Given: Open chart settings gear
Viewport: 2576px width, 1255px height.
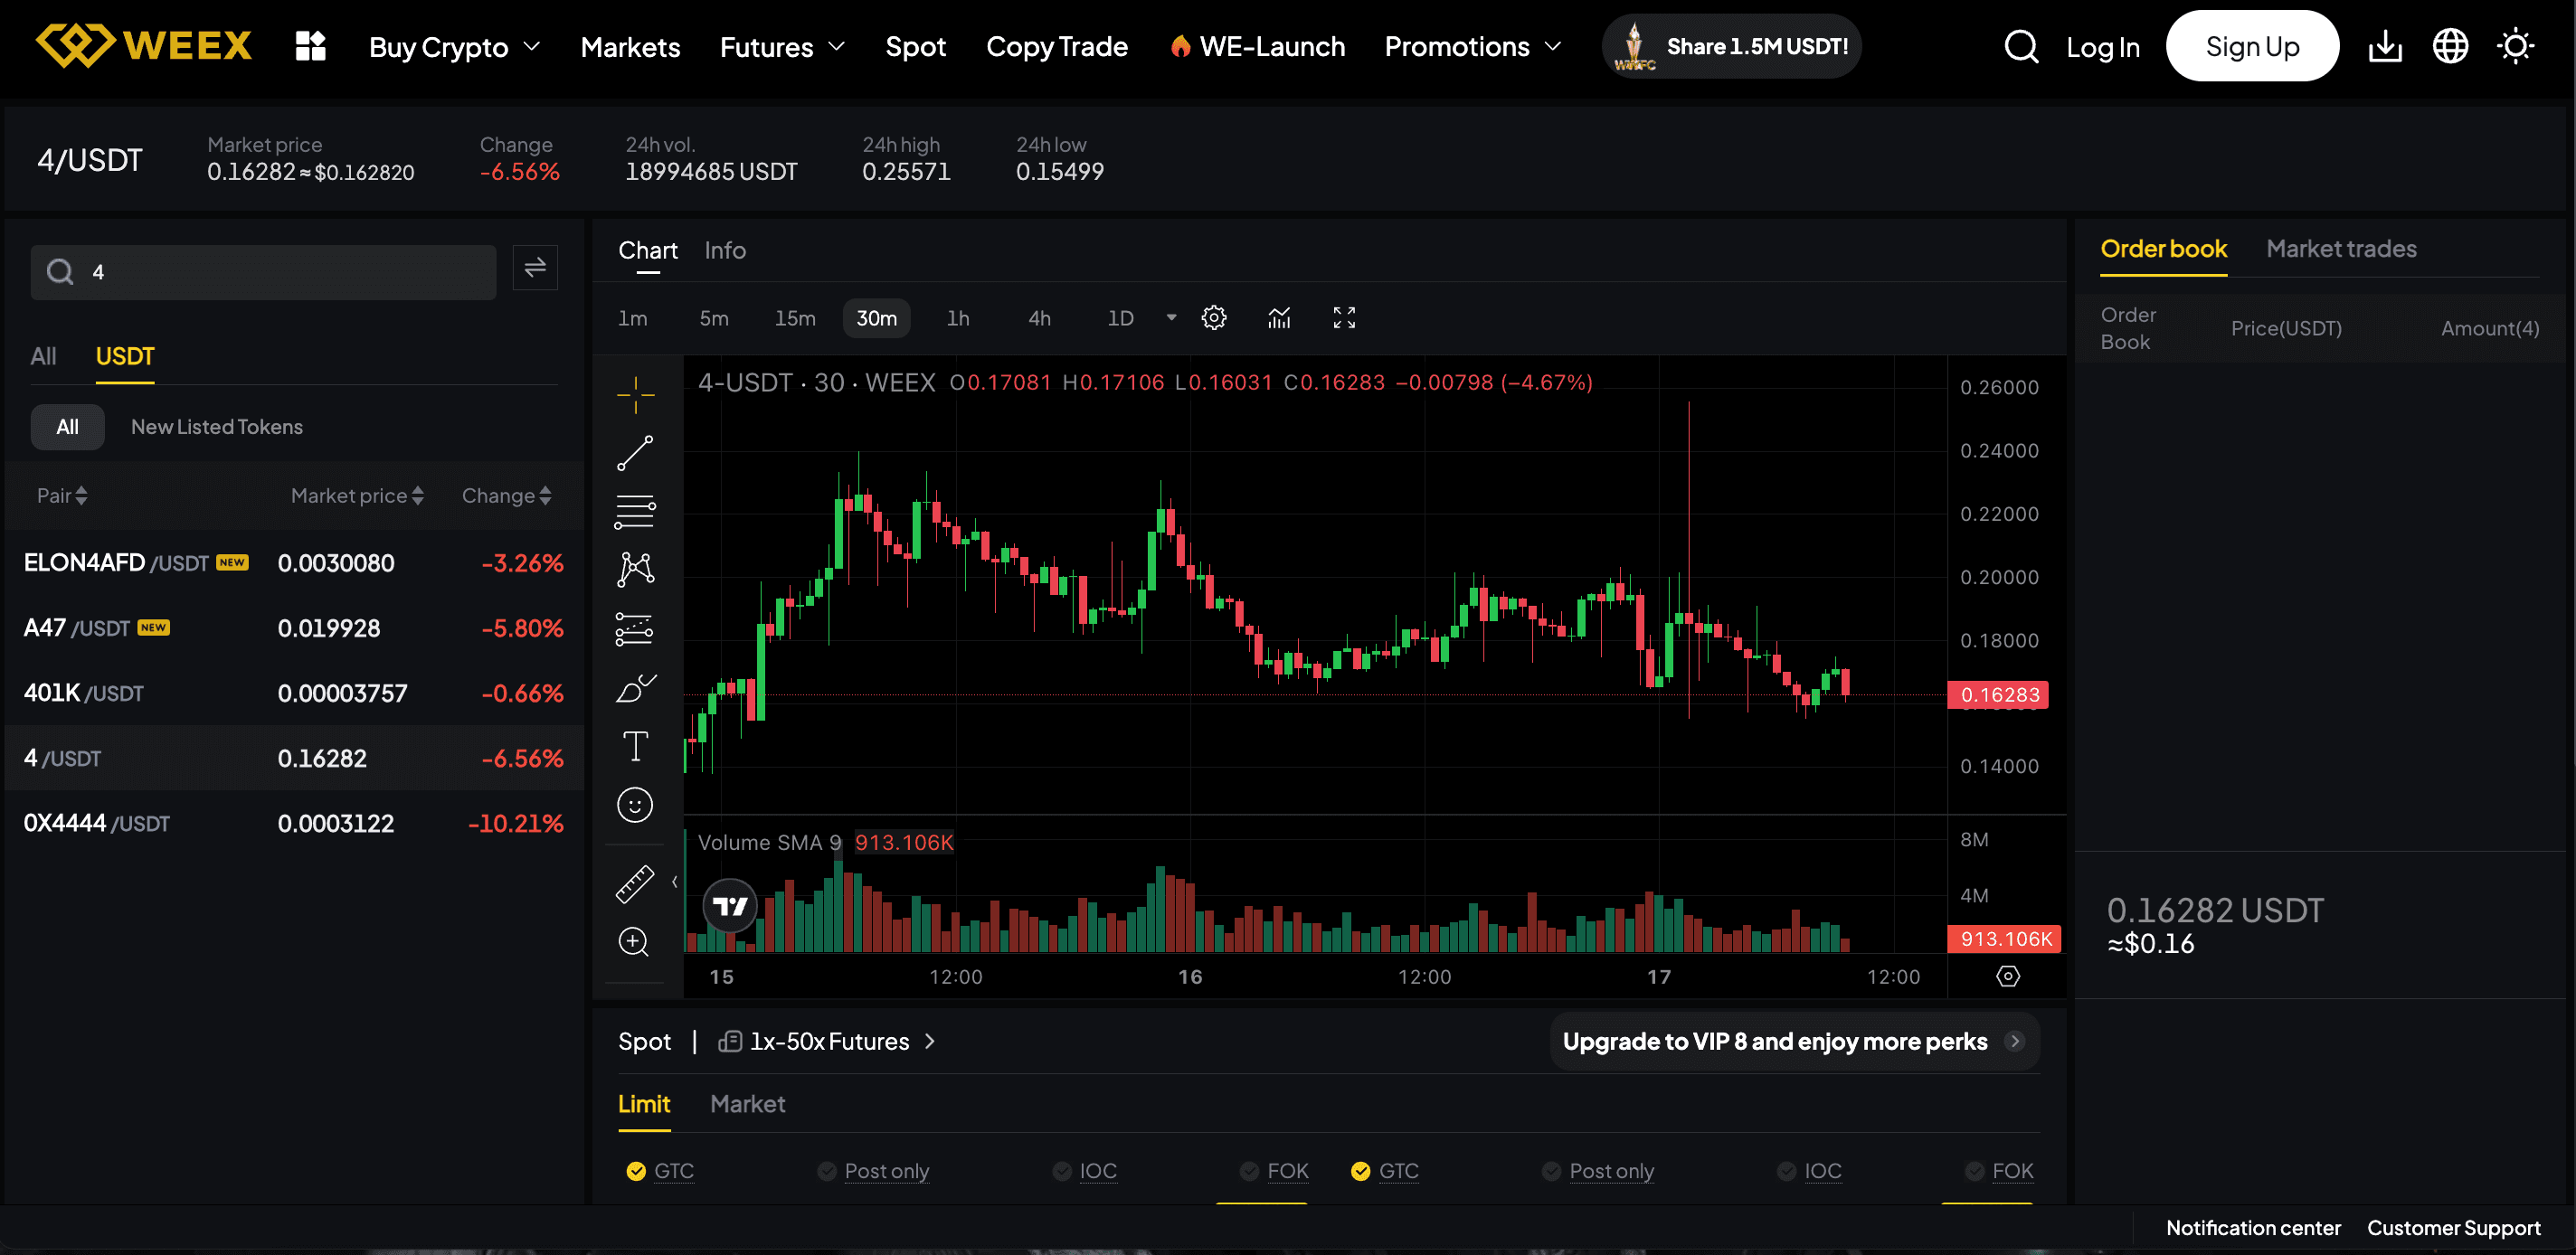Looking at the screenshot, I should pyautogui.click(x=1214, y=318).
